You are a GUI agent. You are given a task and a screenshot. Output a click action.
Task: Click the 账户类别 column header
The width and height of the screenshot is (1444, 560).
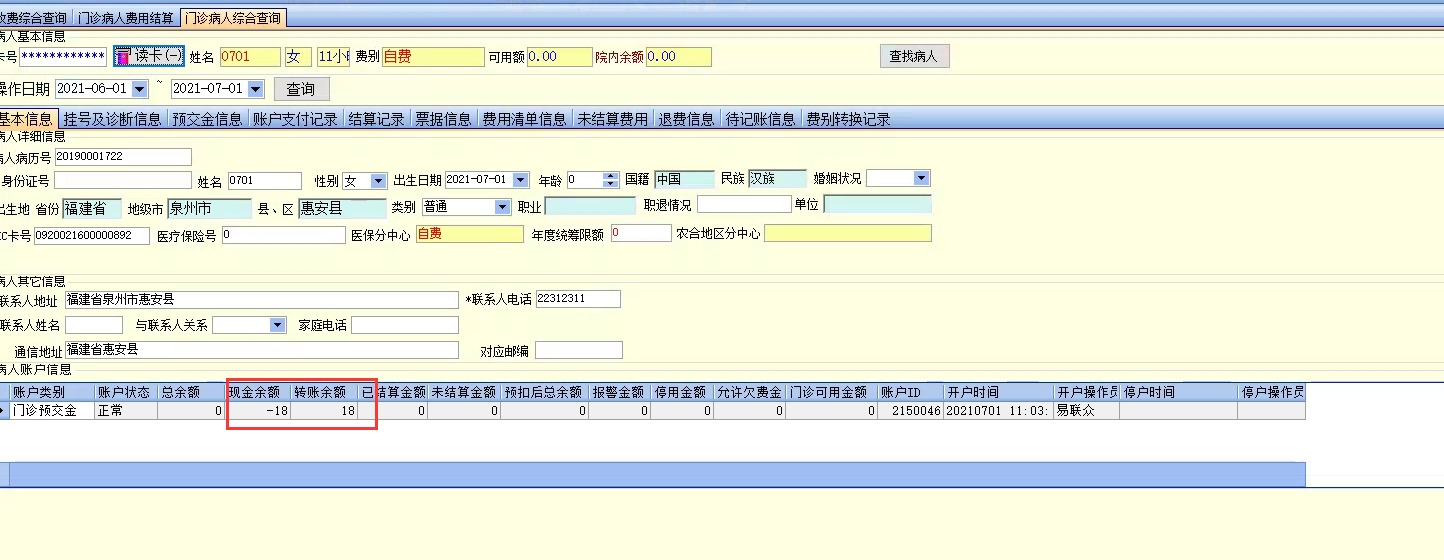(51, 392)
